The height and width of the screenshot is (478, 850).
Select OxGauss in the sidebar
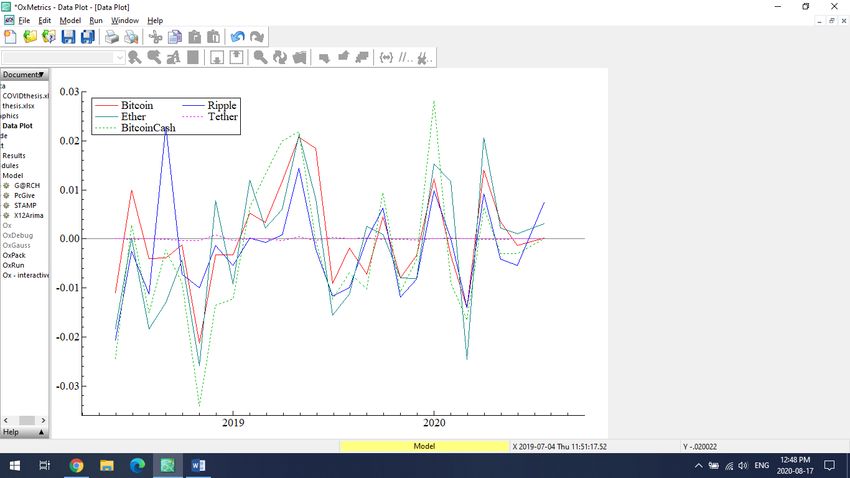click(x=16, y=245)
